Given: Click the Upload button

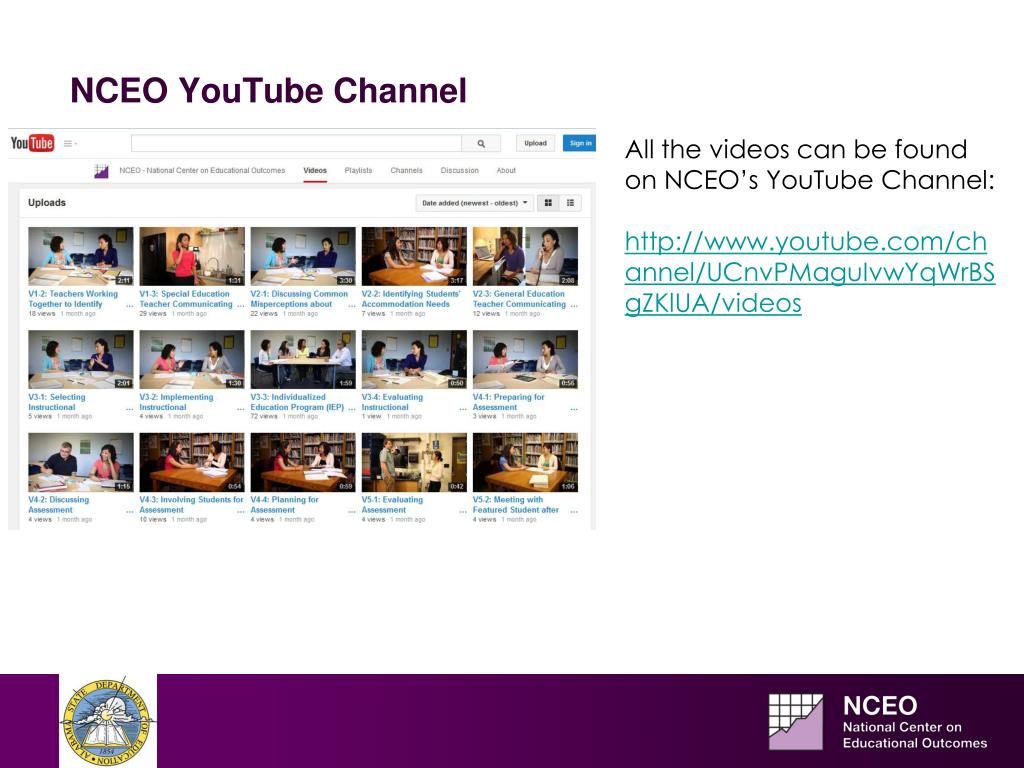Looking at the screenshot, I should [536, 143].
